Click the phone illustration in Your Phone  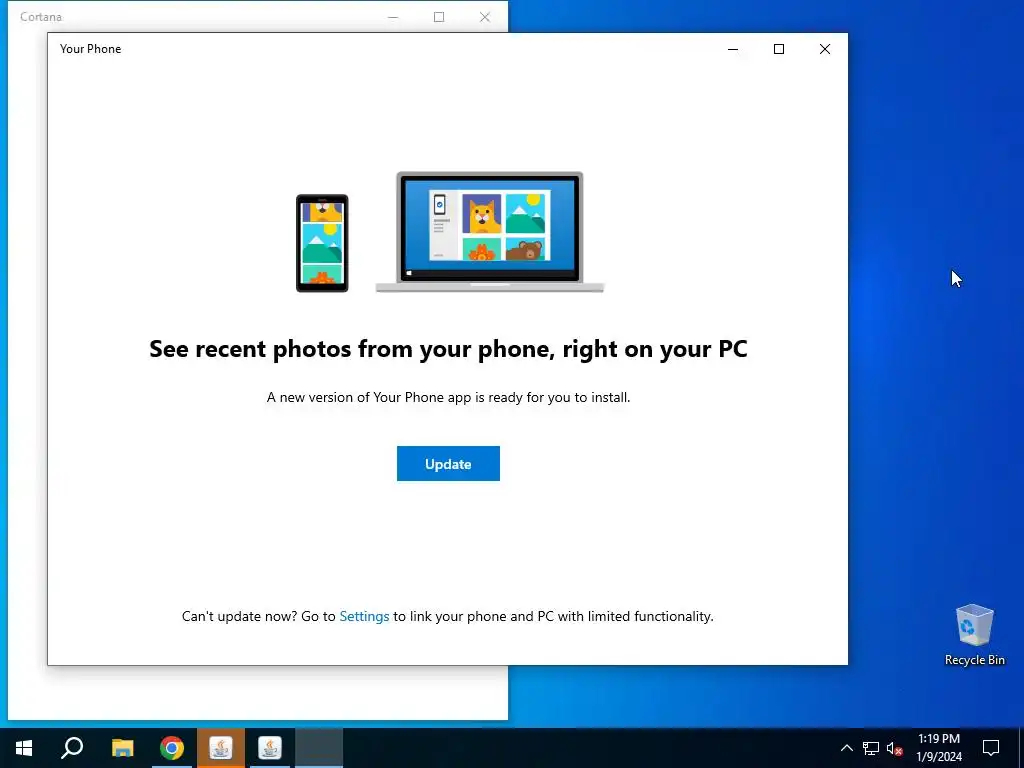pos(322,243)
